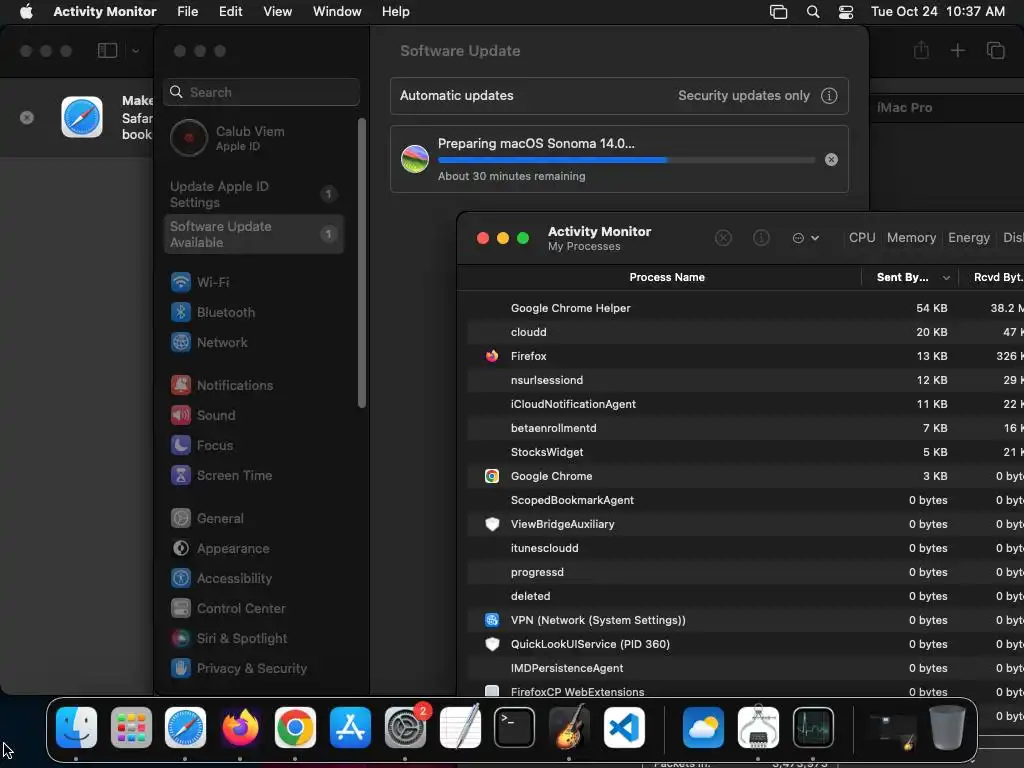
Task: Open the Window menu
Action: pyautogui.click(x=337, y=12)
